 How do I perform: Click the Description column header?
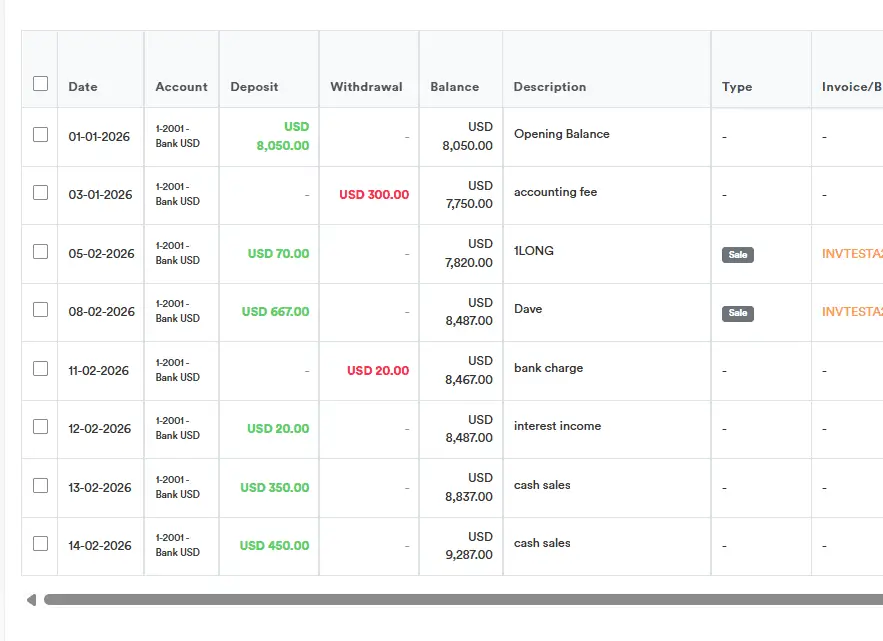point(549,87)
